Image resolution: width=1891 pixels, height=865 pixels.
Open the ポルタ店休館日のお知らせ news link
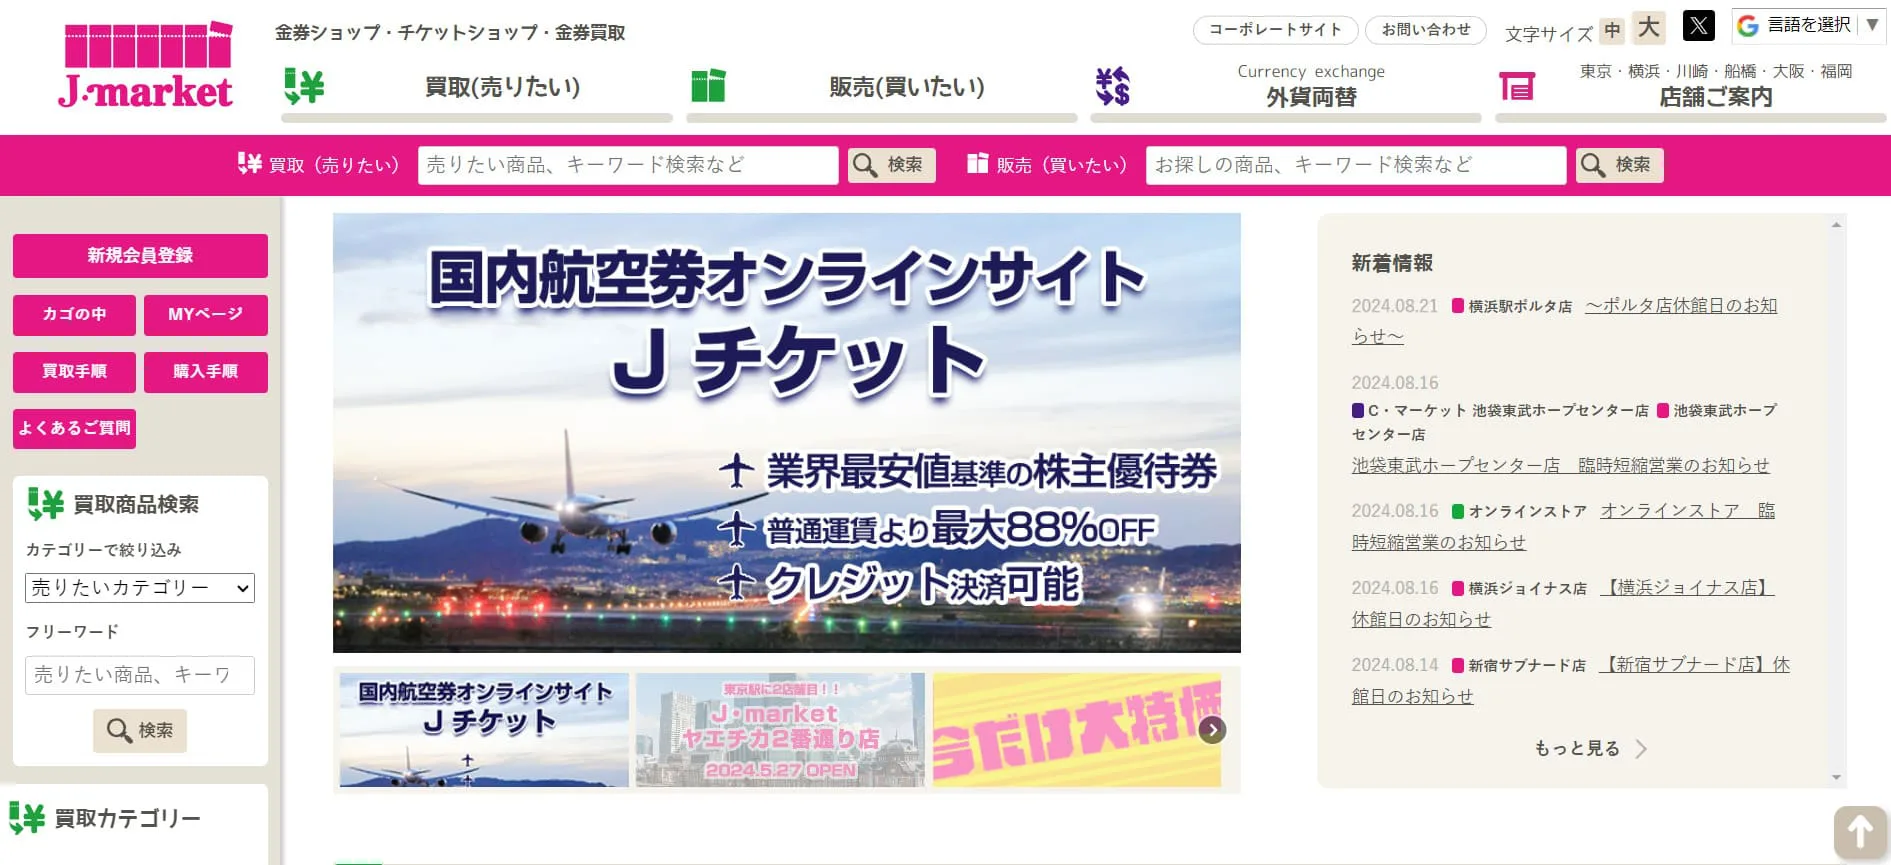point(1680,306)
